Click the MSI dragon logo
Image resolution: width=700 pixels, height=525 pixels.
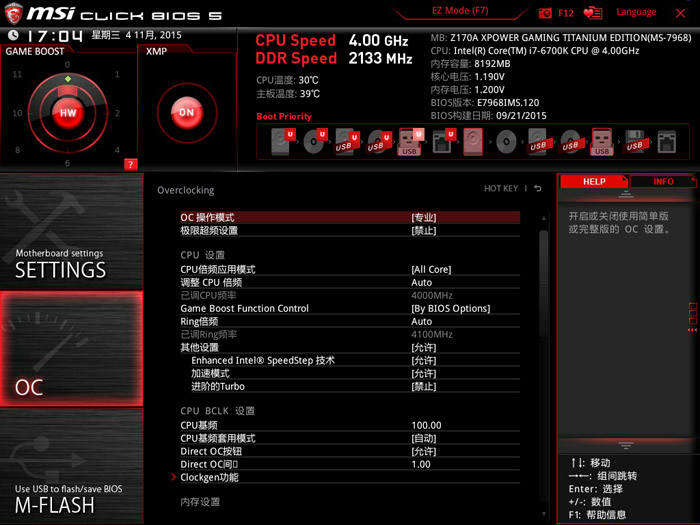[x=15, y=14]
